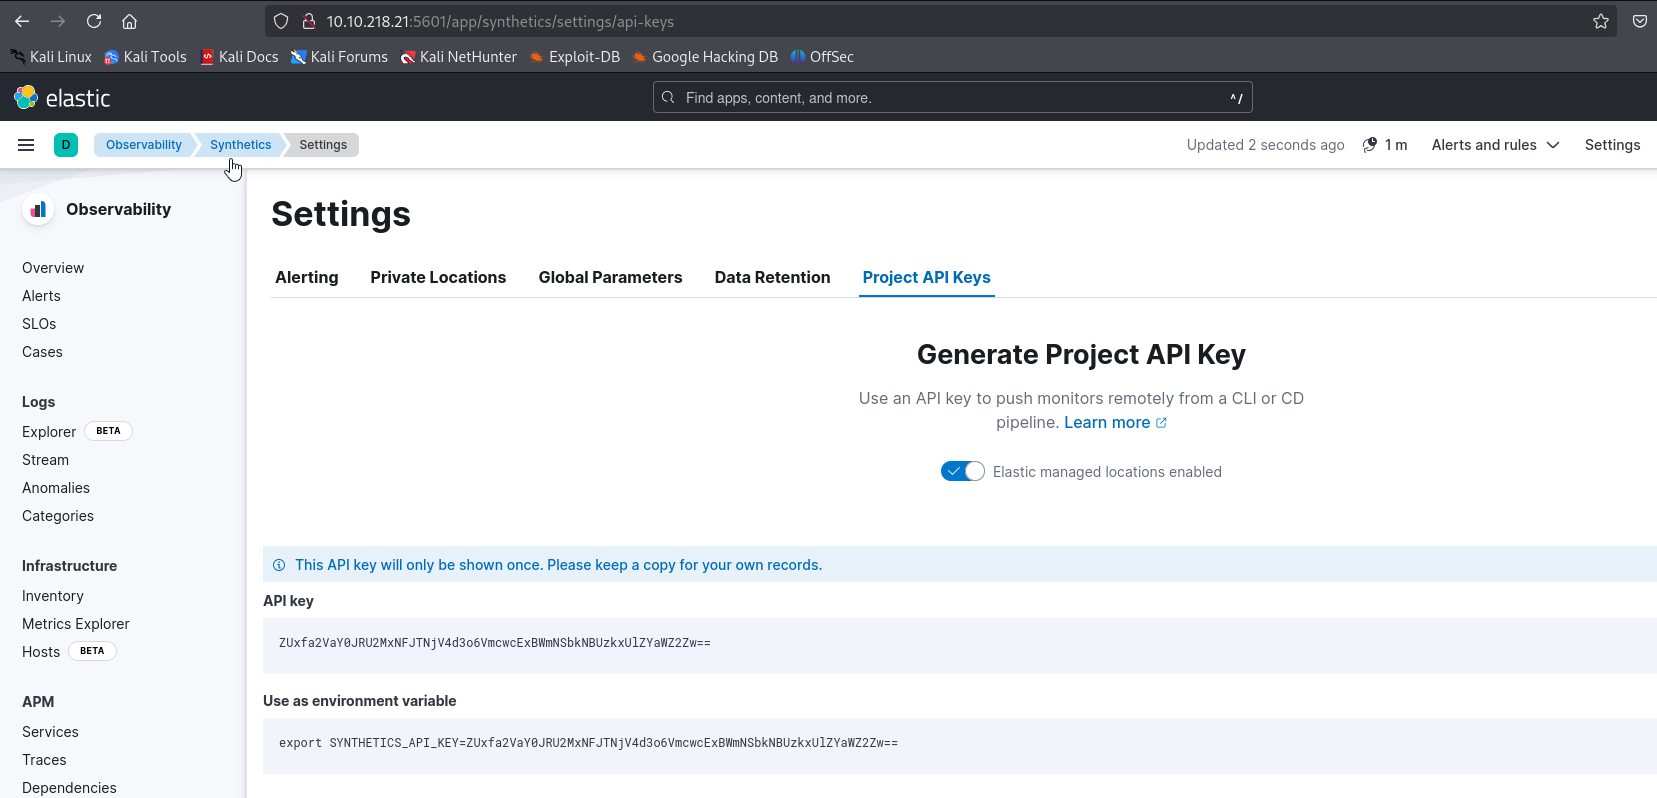
Task: Click the info icon in the API key callout
Action: [x=279, y=565]
